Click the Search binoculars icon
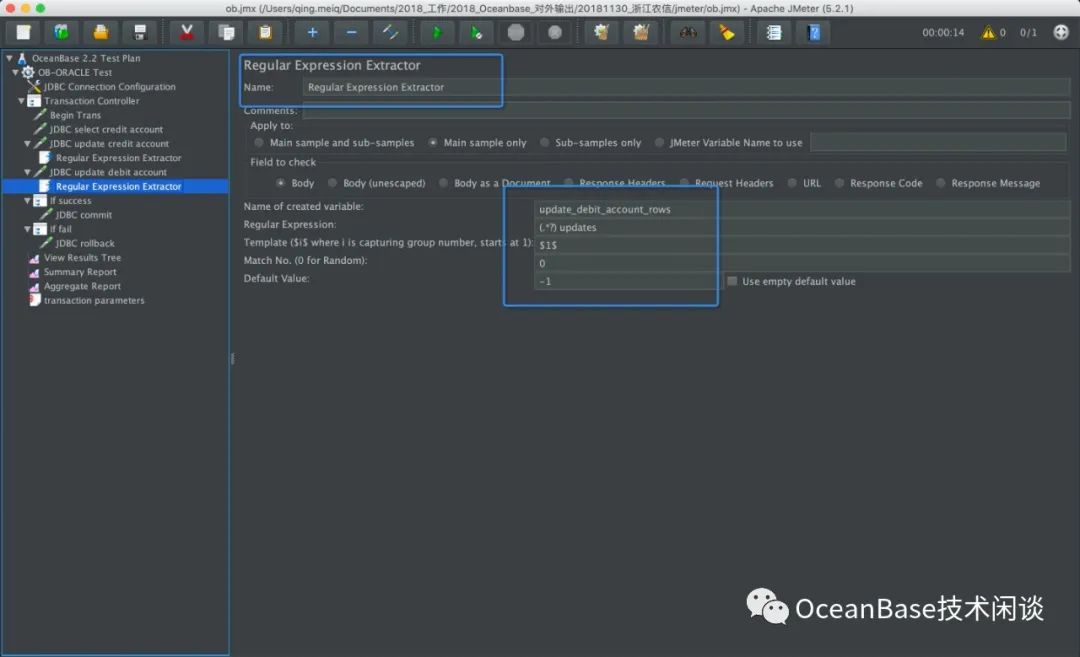The image size is (1080, 657). pyautogui.click(x=688, y=32)
